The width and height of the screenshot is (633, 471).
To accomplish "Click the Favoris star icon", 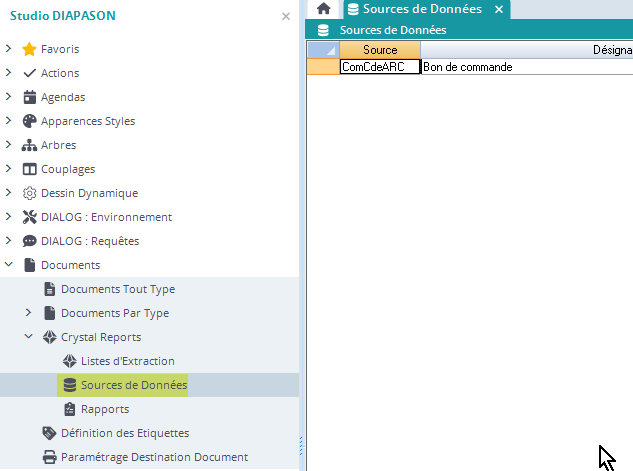I will tap(29, 49).
